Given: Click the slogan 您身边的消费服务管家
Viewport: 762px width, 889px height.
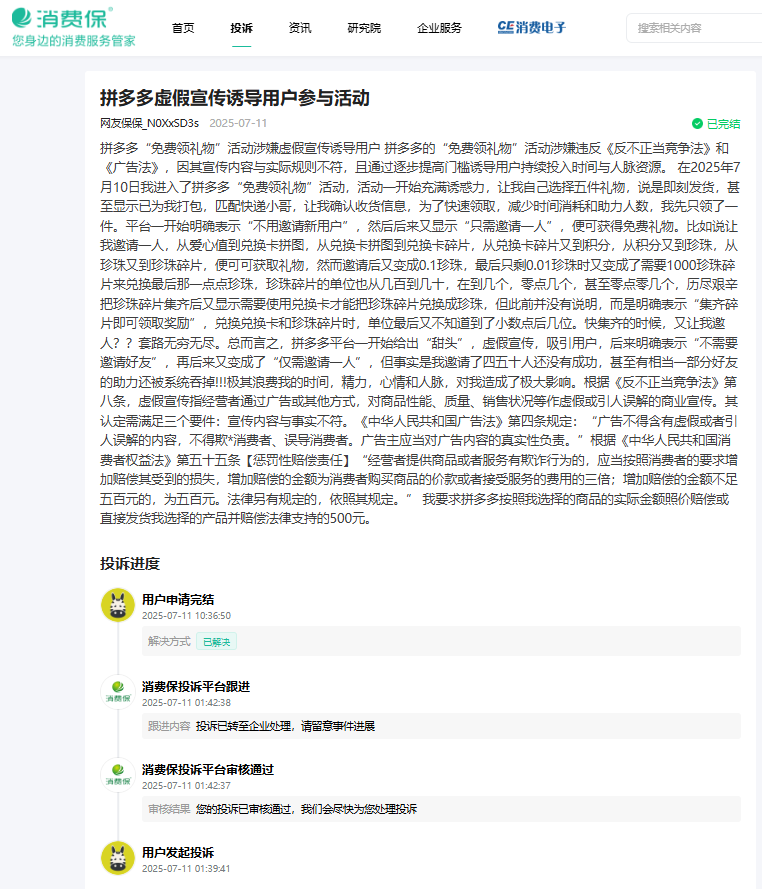Looking at the screenshot, I should [x=74, y=41].
